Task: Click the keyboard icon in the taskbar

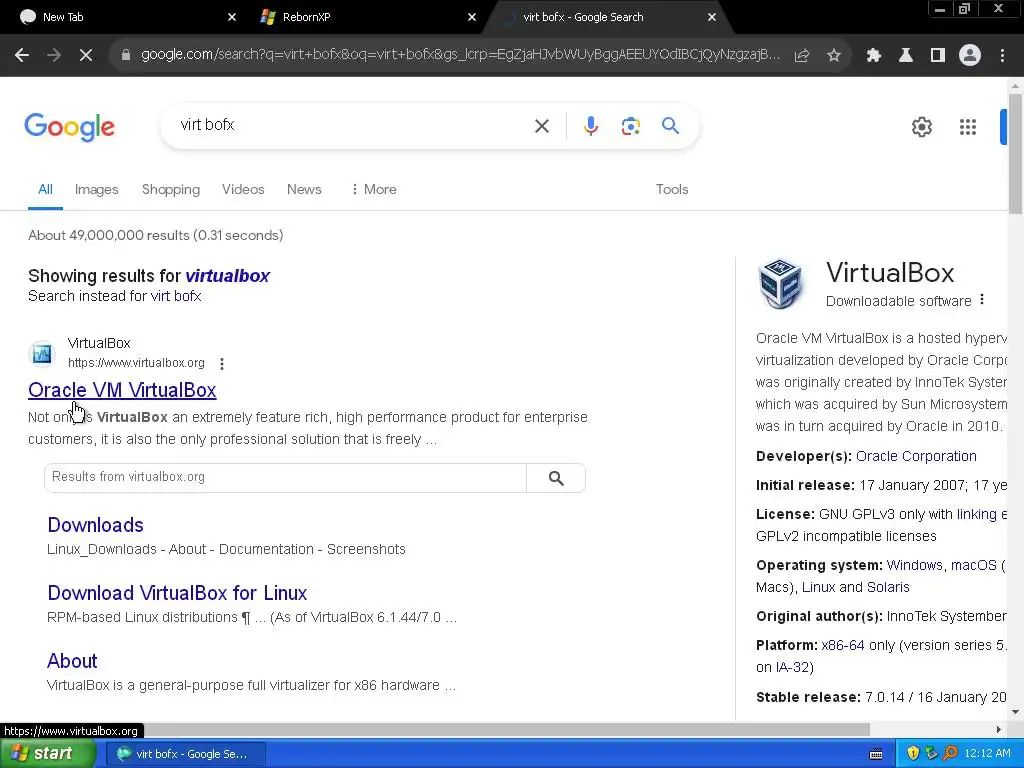Action: (876, 754)
